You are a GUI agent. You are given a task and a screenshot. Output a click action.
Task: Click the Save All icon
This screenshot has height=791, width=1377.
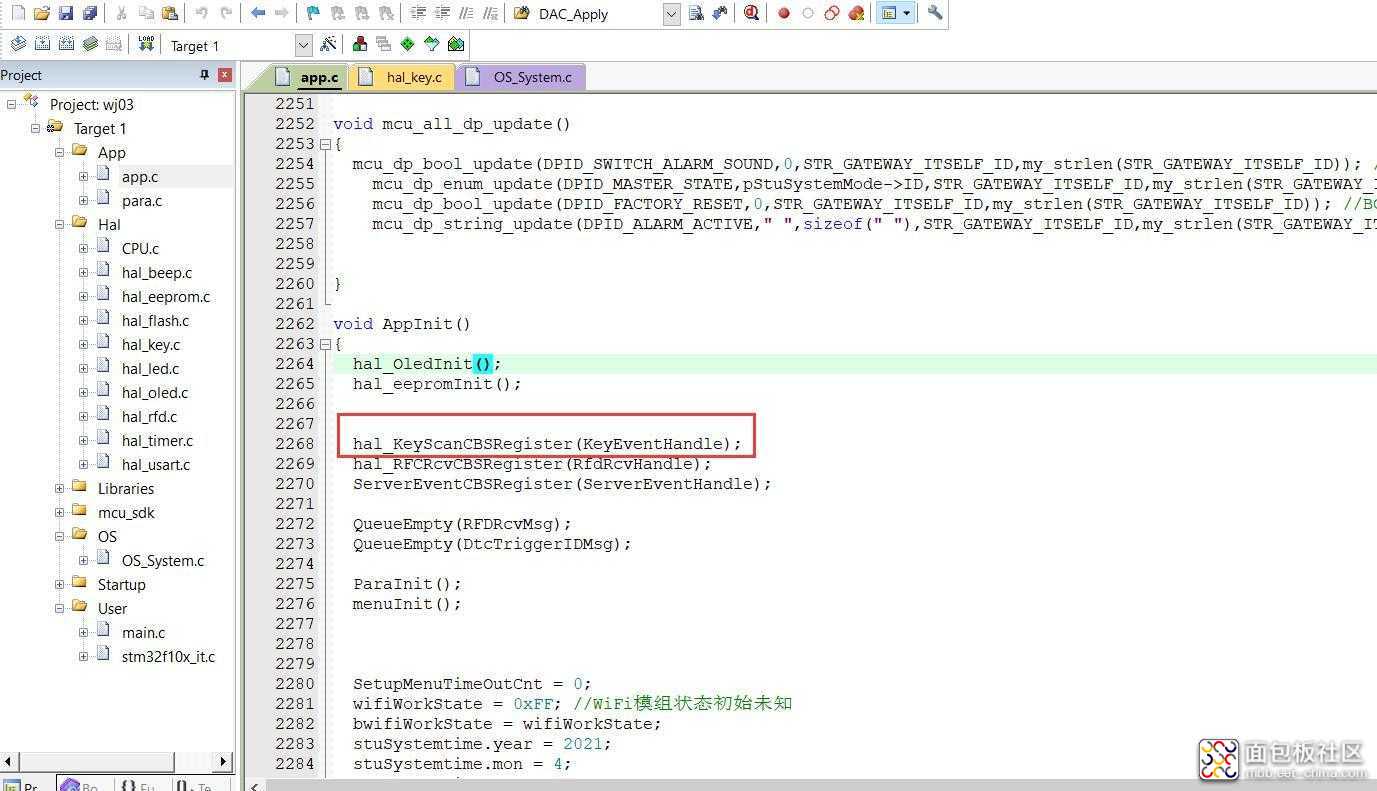point(90,14)
